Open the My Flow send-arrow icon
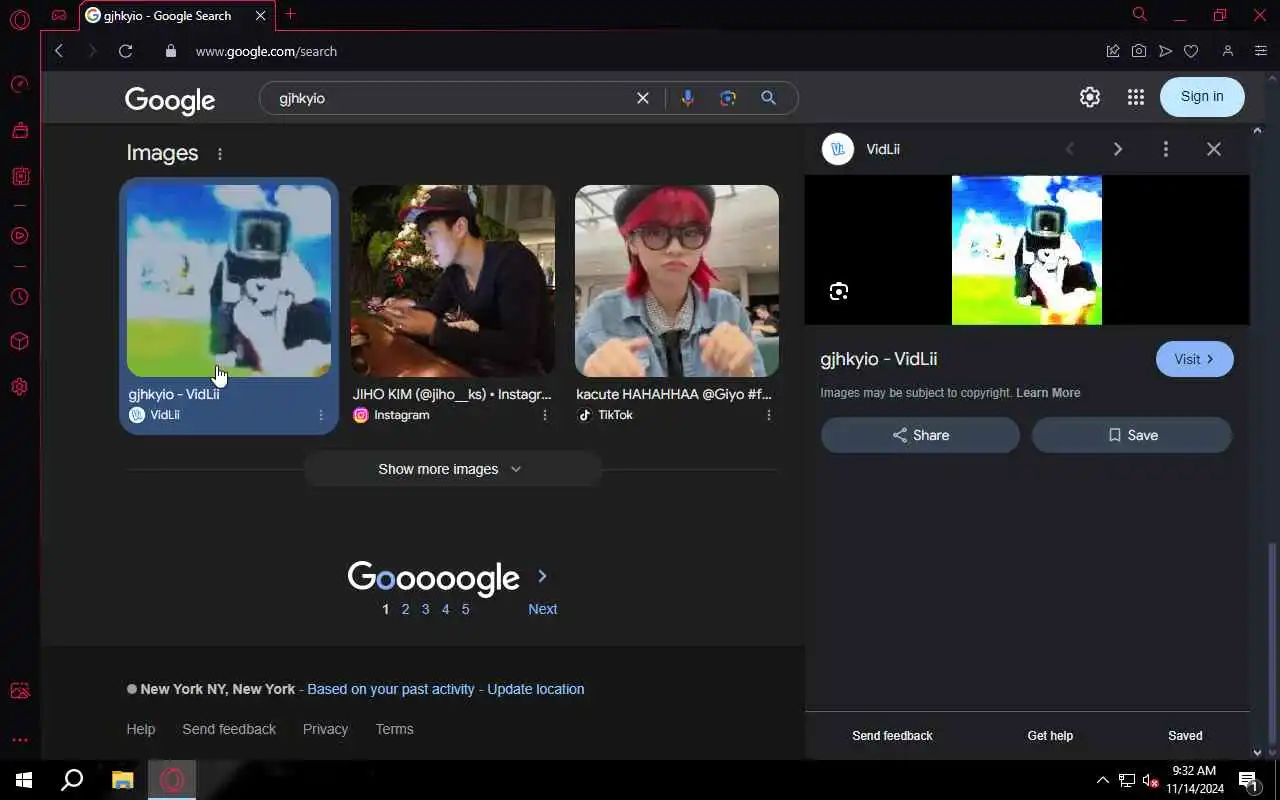 click(1165, 51)
